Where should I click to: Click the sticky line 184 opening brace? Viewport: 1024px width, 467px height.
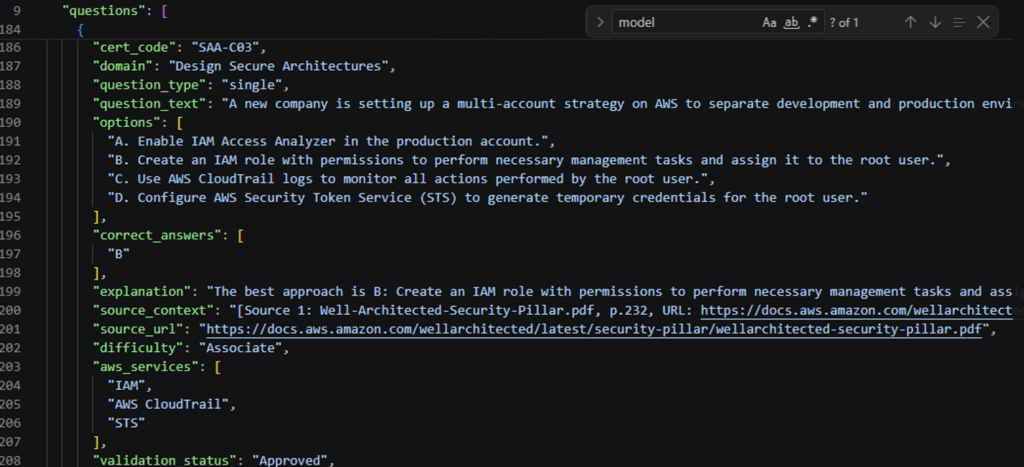pos(80,29)
